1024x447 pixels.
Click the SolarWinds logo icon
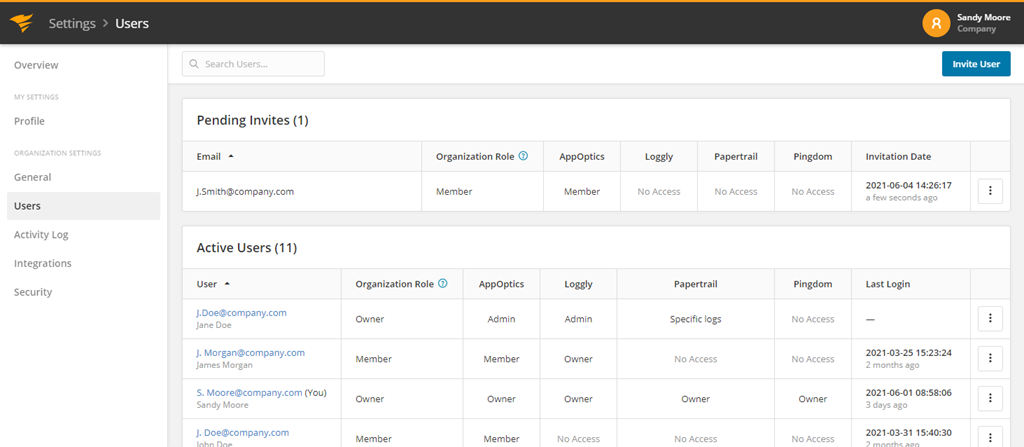click(x=22, y=23)
